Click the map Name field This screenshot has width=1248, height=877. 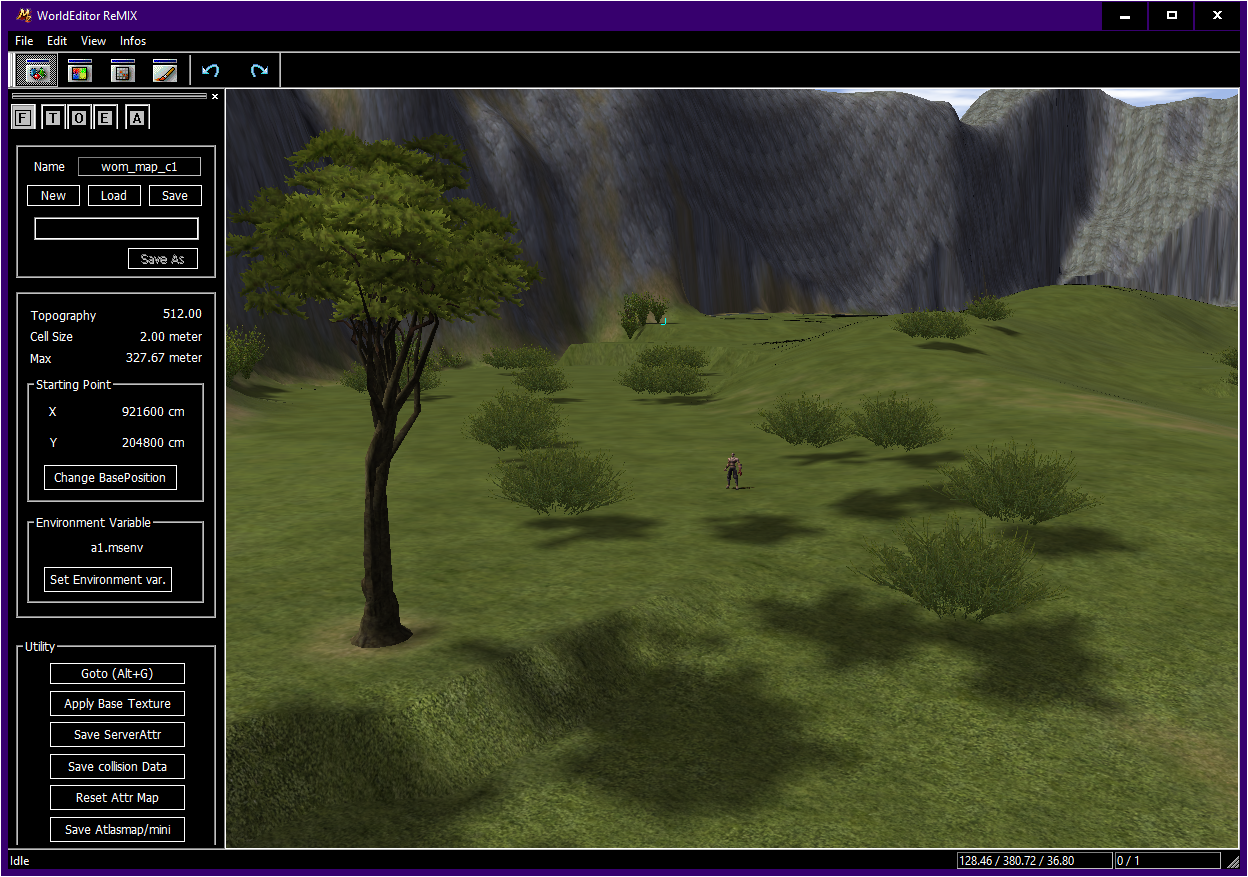click(139, 167)
